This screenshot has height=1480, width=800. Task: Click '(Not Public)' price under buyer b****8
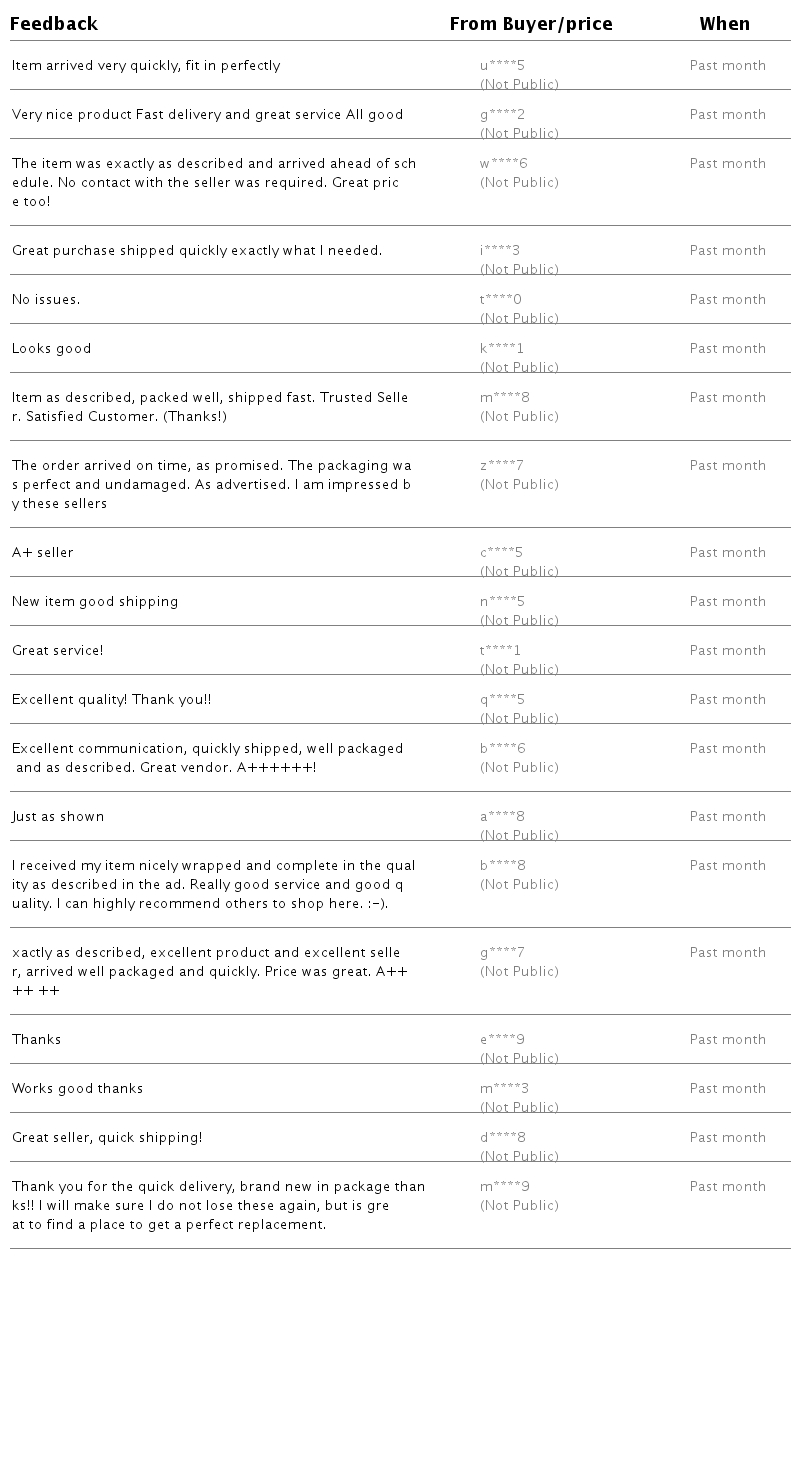(x=519, y=885)
